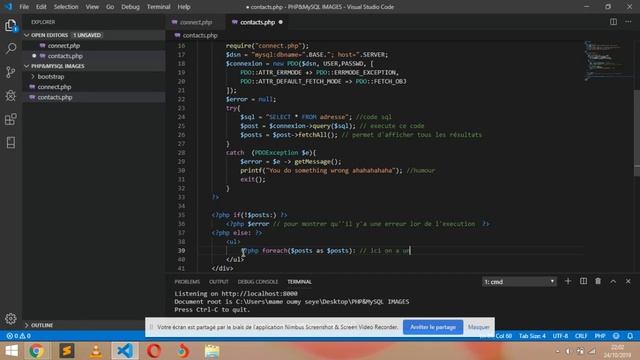
Task: Split the editor to the right
Action: 613,22
